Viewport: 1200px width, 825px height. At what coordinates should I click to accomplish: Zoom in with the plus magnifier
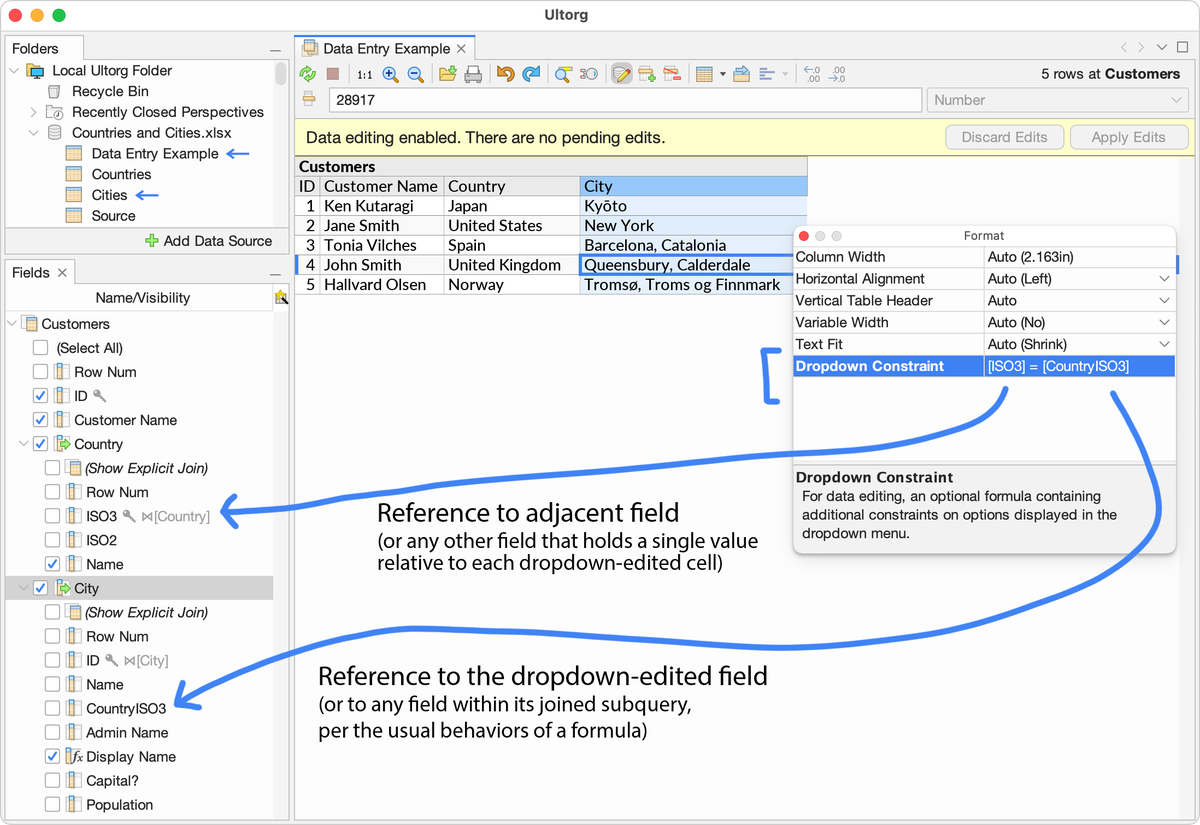pos(390,74)
